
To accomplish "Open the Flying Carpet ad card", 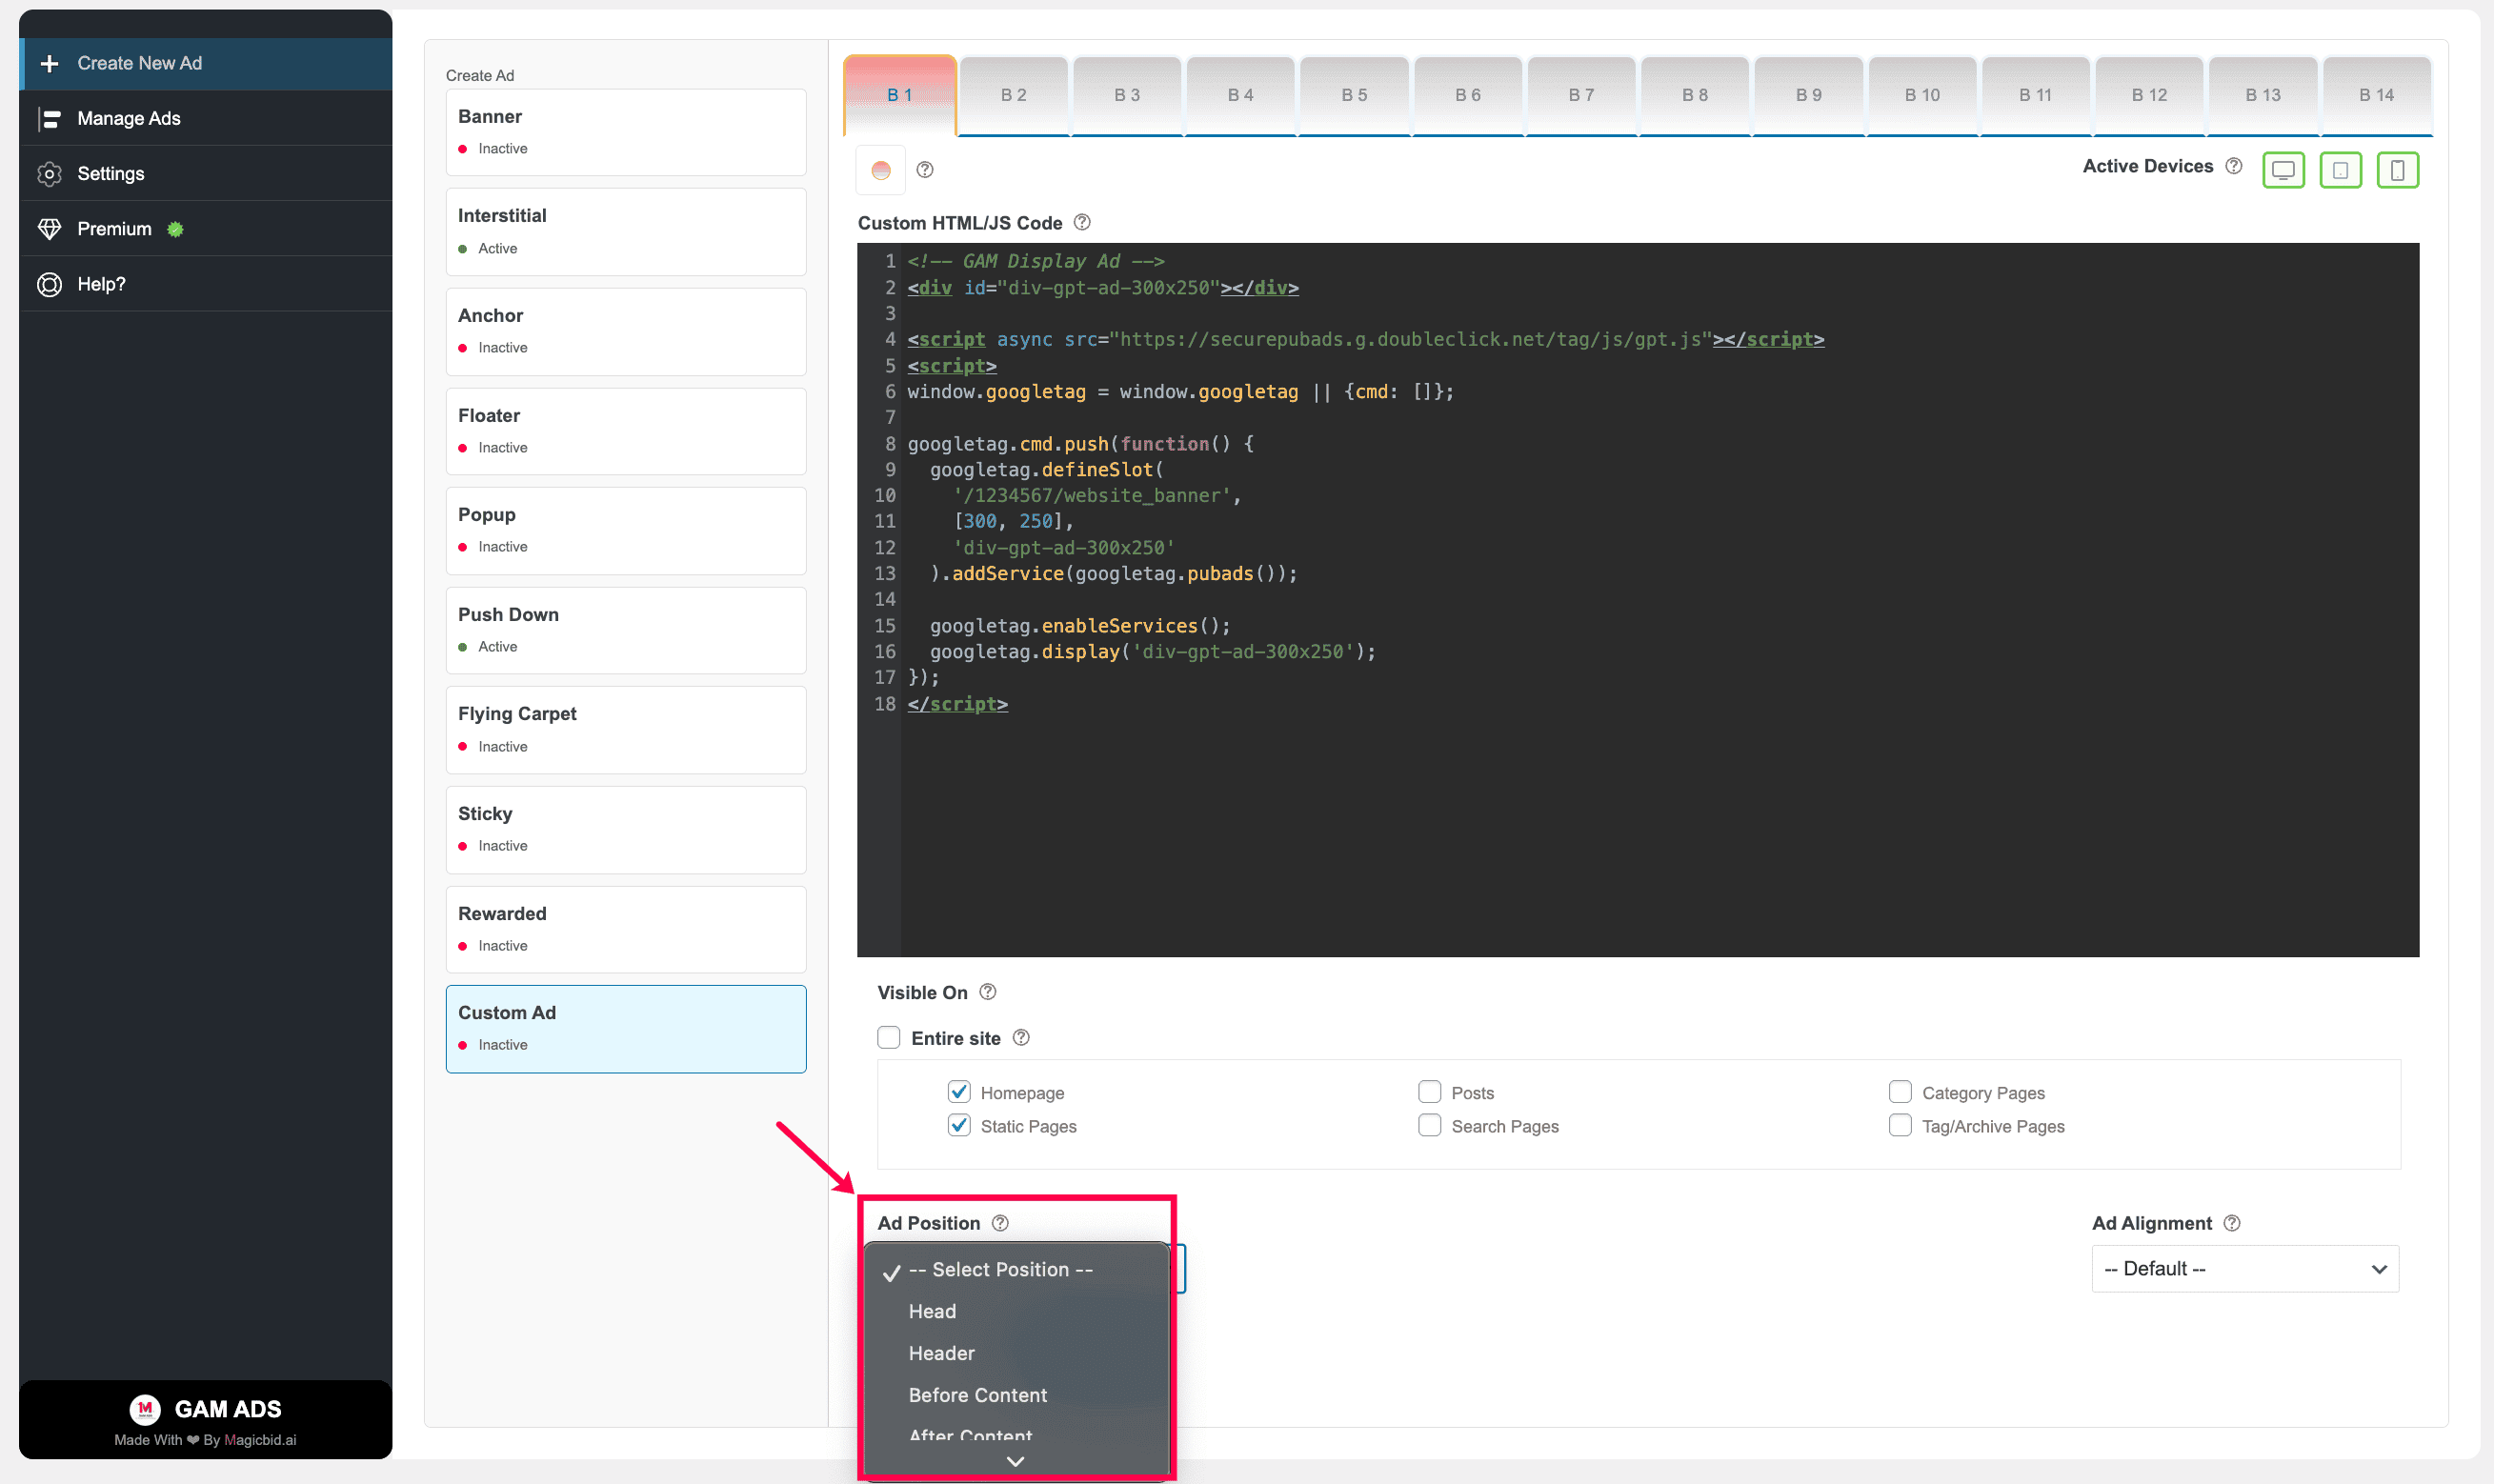I will coord(626,729).
